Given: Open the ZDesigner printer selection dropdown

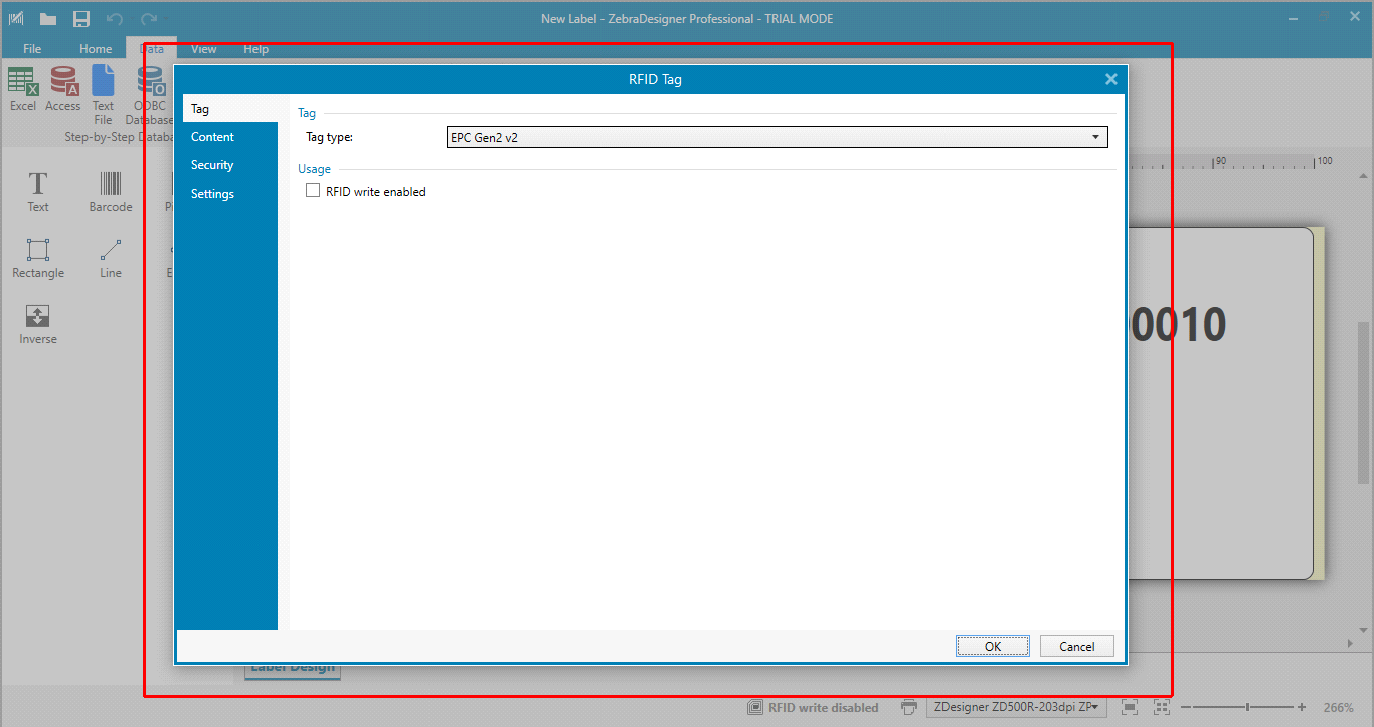Looking at the screenshot, I should coord(1016,707).
